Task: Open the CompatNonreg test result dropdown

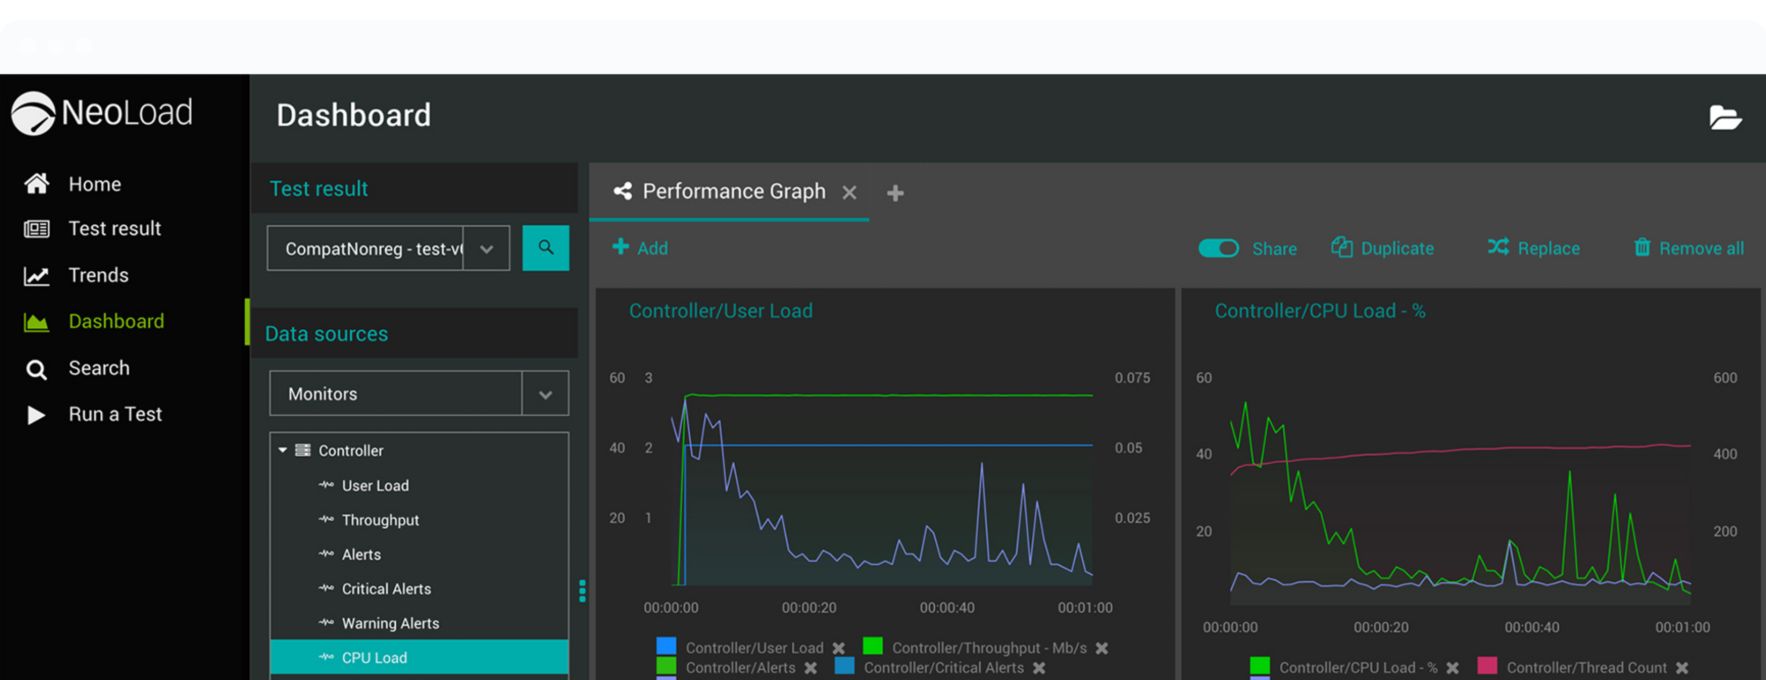Action: point(486,249)
